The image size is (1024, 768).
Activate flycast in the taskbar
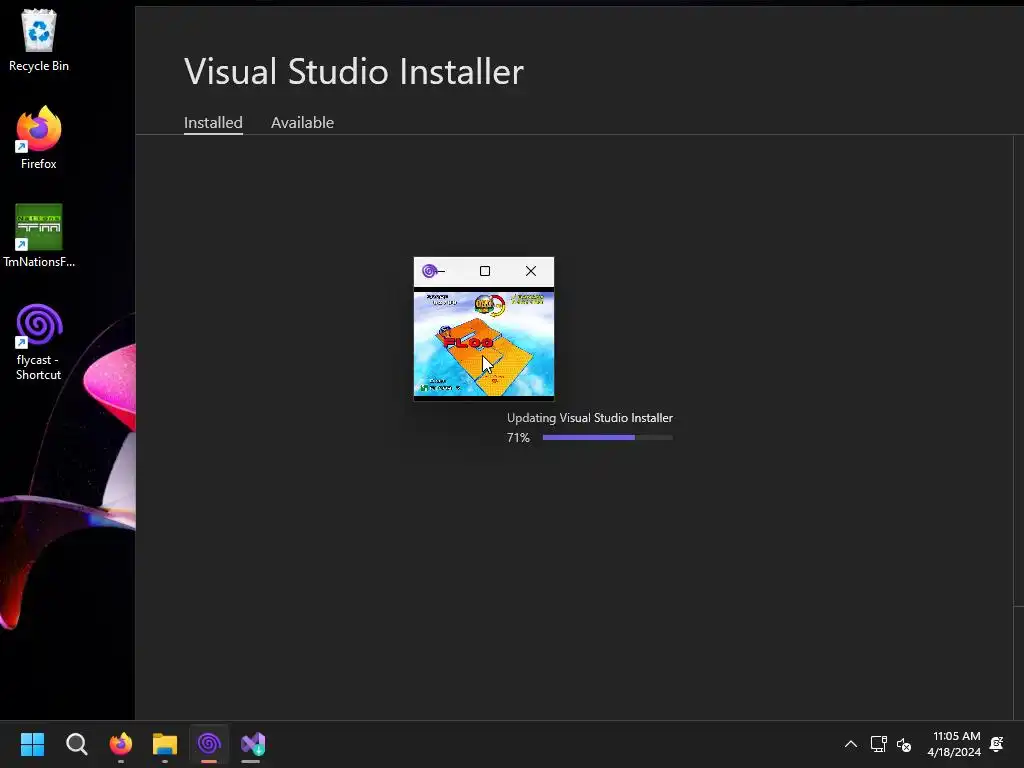coord(209,744)
